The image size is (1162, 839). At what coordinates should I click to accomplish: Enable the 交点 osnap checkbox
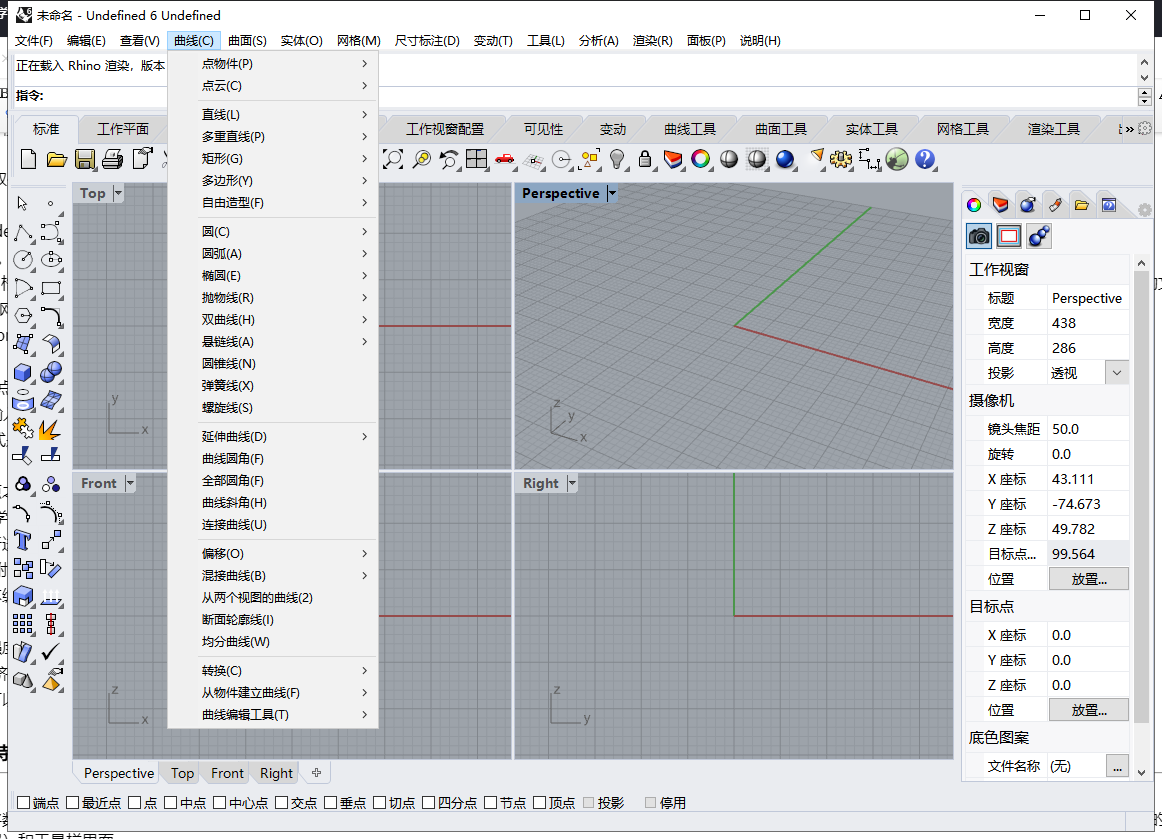(282, 803)
